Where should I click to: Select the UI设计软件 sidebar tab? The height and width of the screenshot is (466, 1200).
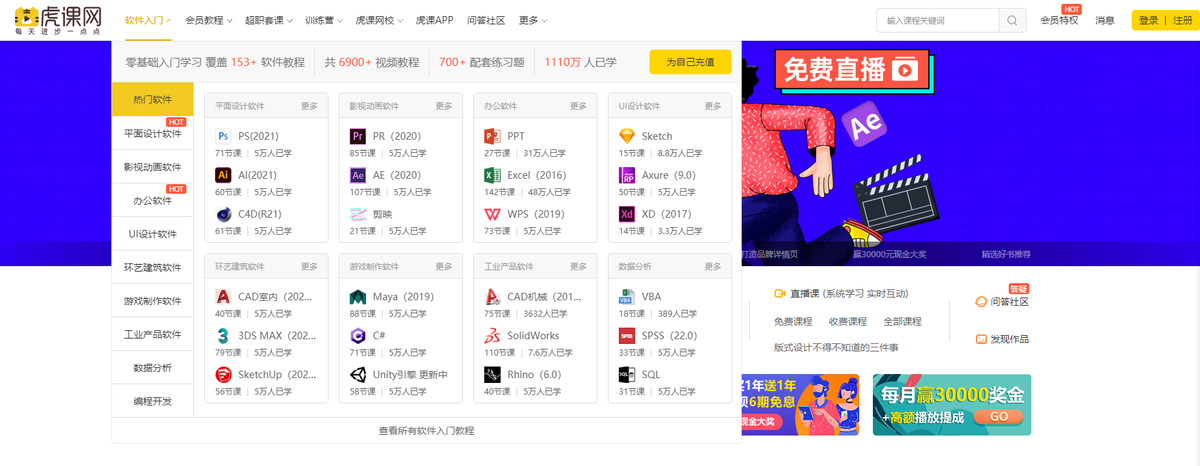153,234
